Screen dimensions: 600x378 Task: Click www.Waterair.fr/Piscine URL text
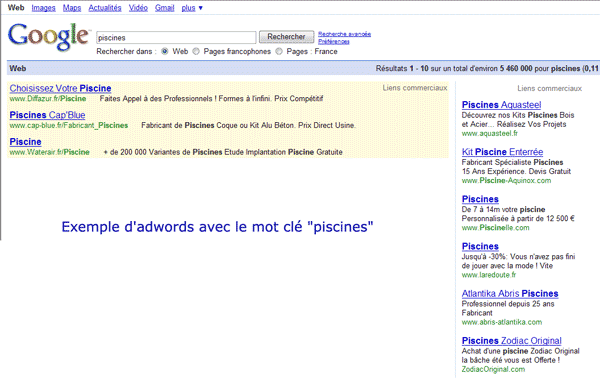coord(50,152)
